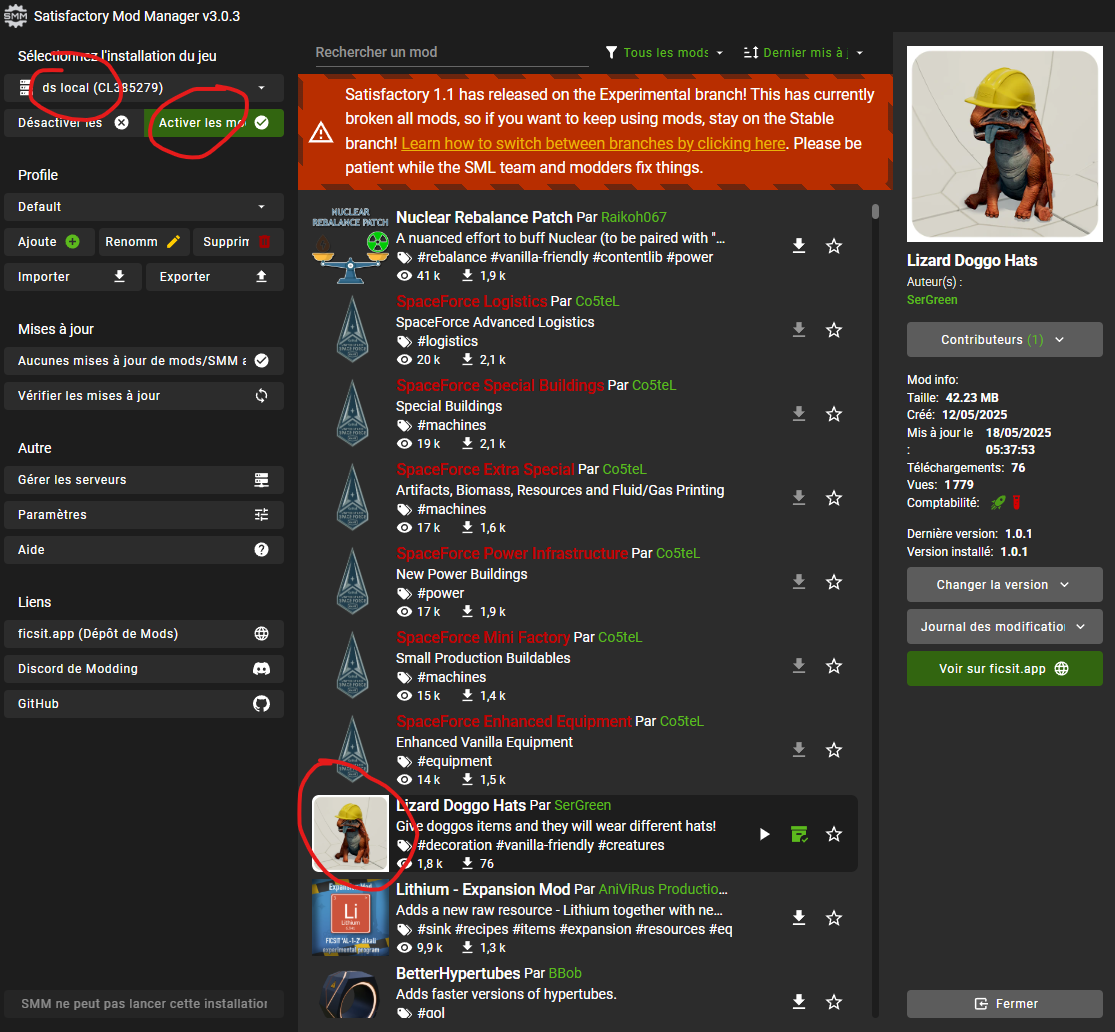Install Lithium - Expansion Mod download icon
The image size is (1115, 1032).
click(x=799, y=917)
